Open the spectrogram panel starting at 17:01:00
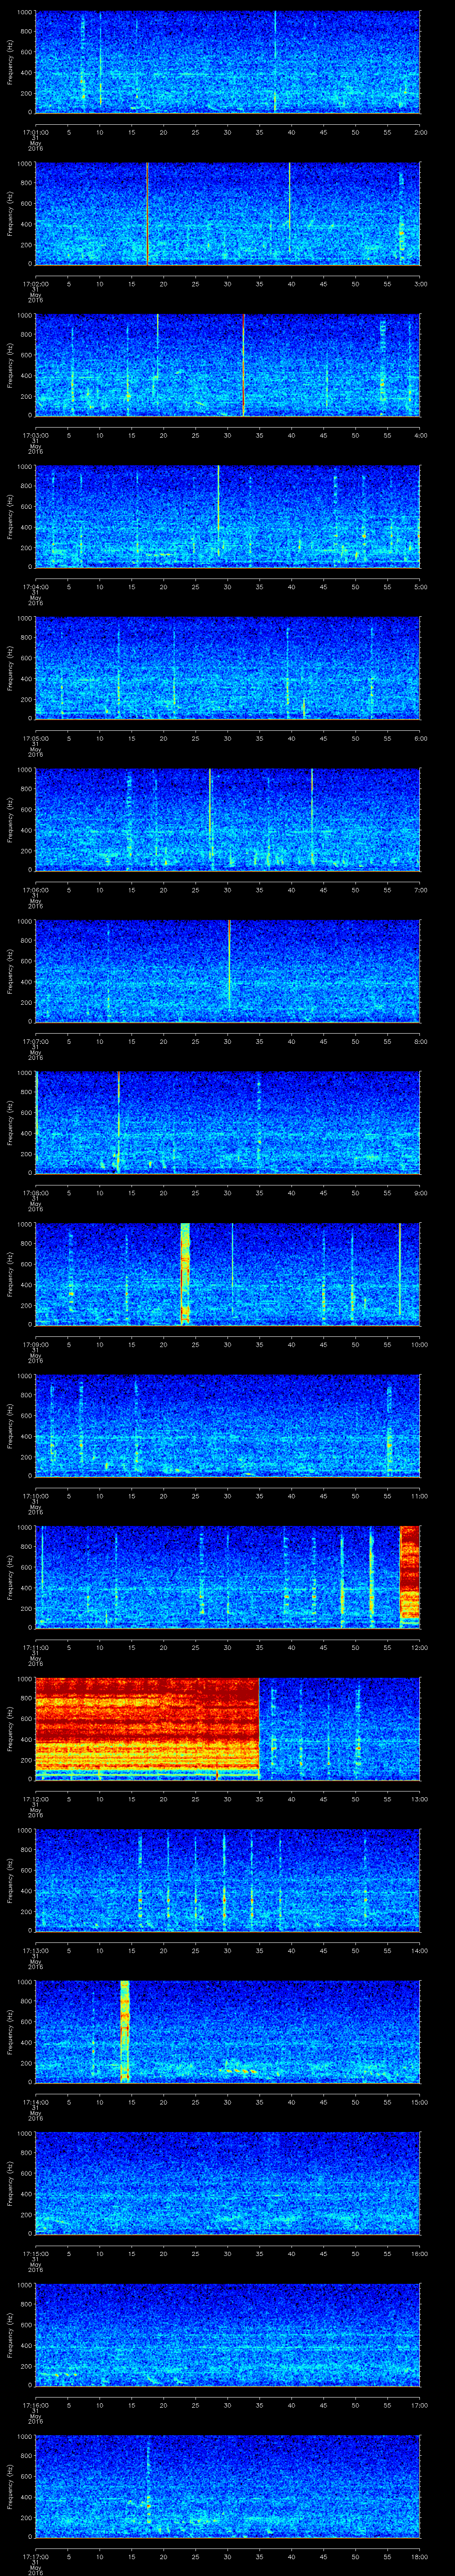This screenshot has width=455, height=2576. pos(227,62)
